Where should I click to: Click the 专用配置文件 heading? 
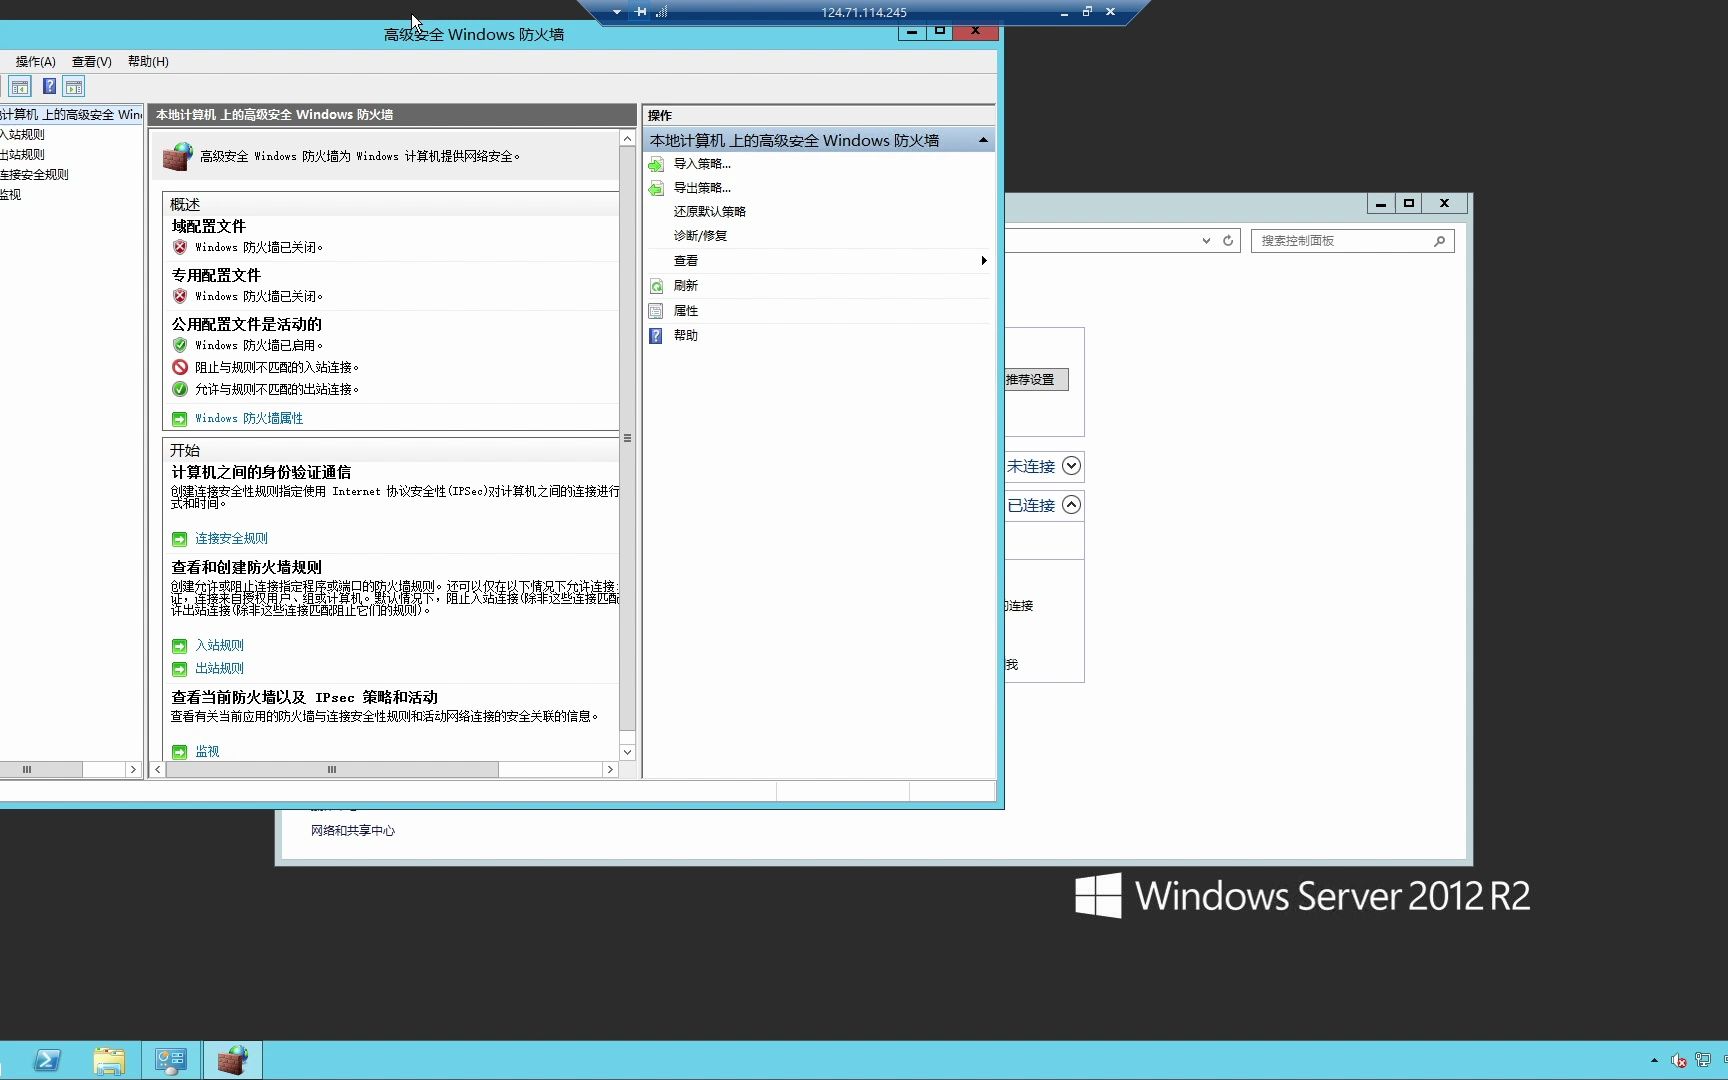pos(216,276)
